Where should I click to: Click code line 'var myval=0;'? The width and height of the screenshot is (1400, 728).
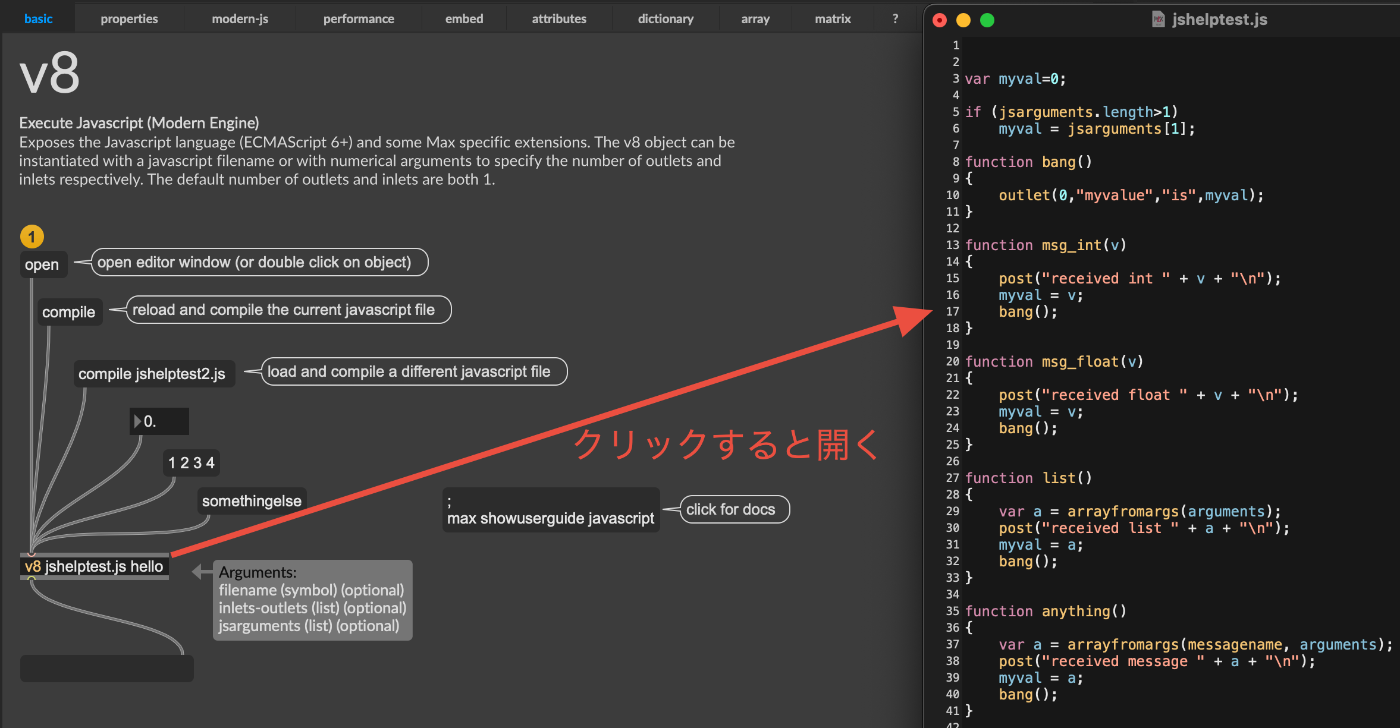[x=1017, y=79]
